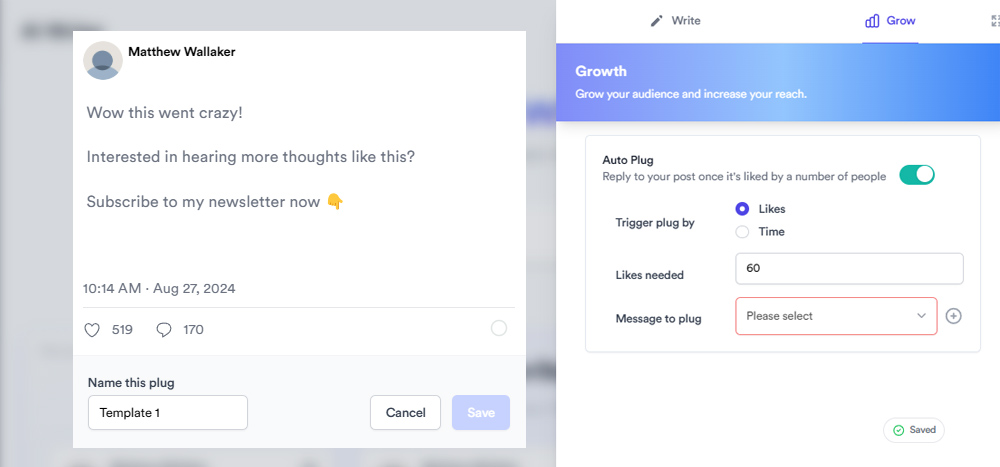1000x467 pixels.
Task: Open the Grow tab
Action: click(x=890, y=21)
